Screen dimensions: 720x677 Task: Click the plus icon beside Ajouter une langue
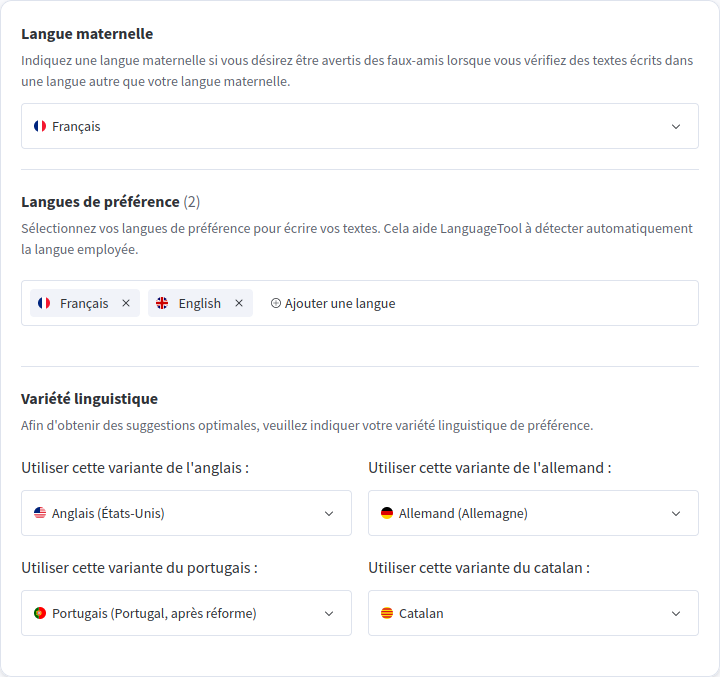tap(276, 303)
